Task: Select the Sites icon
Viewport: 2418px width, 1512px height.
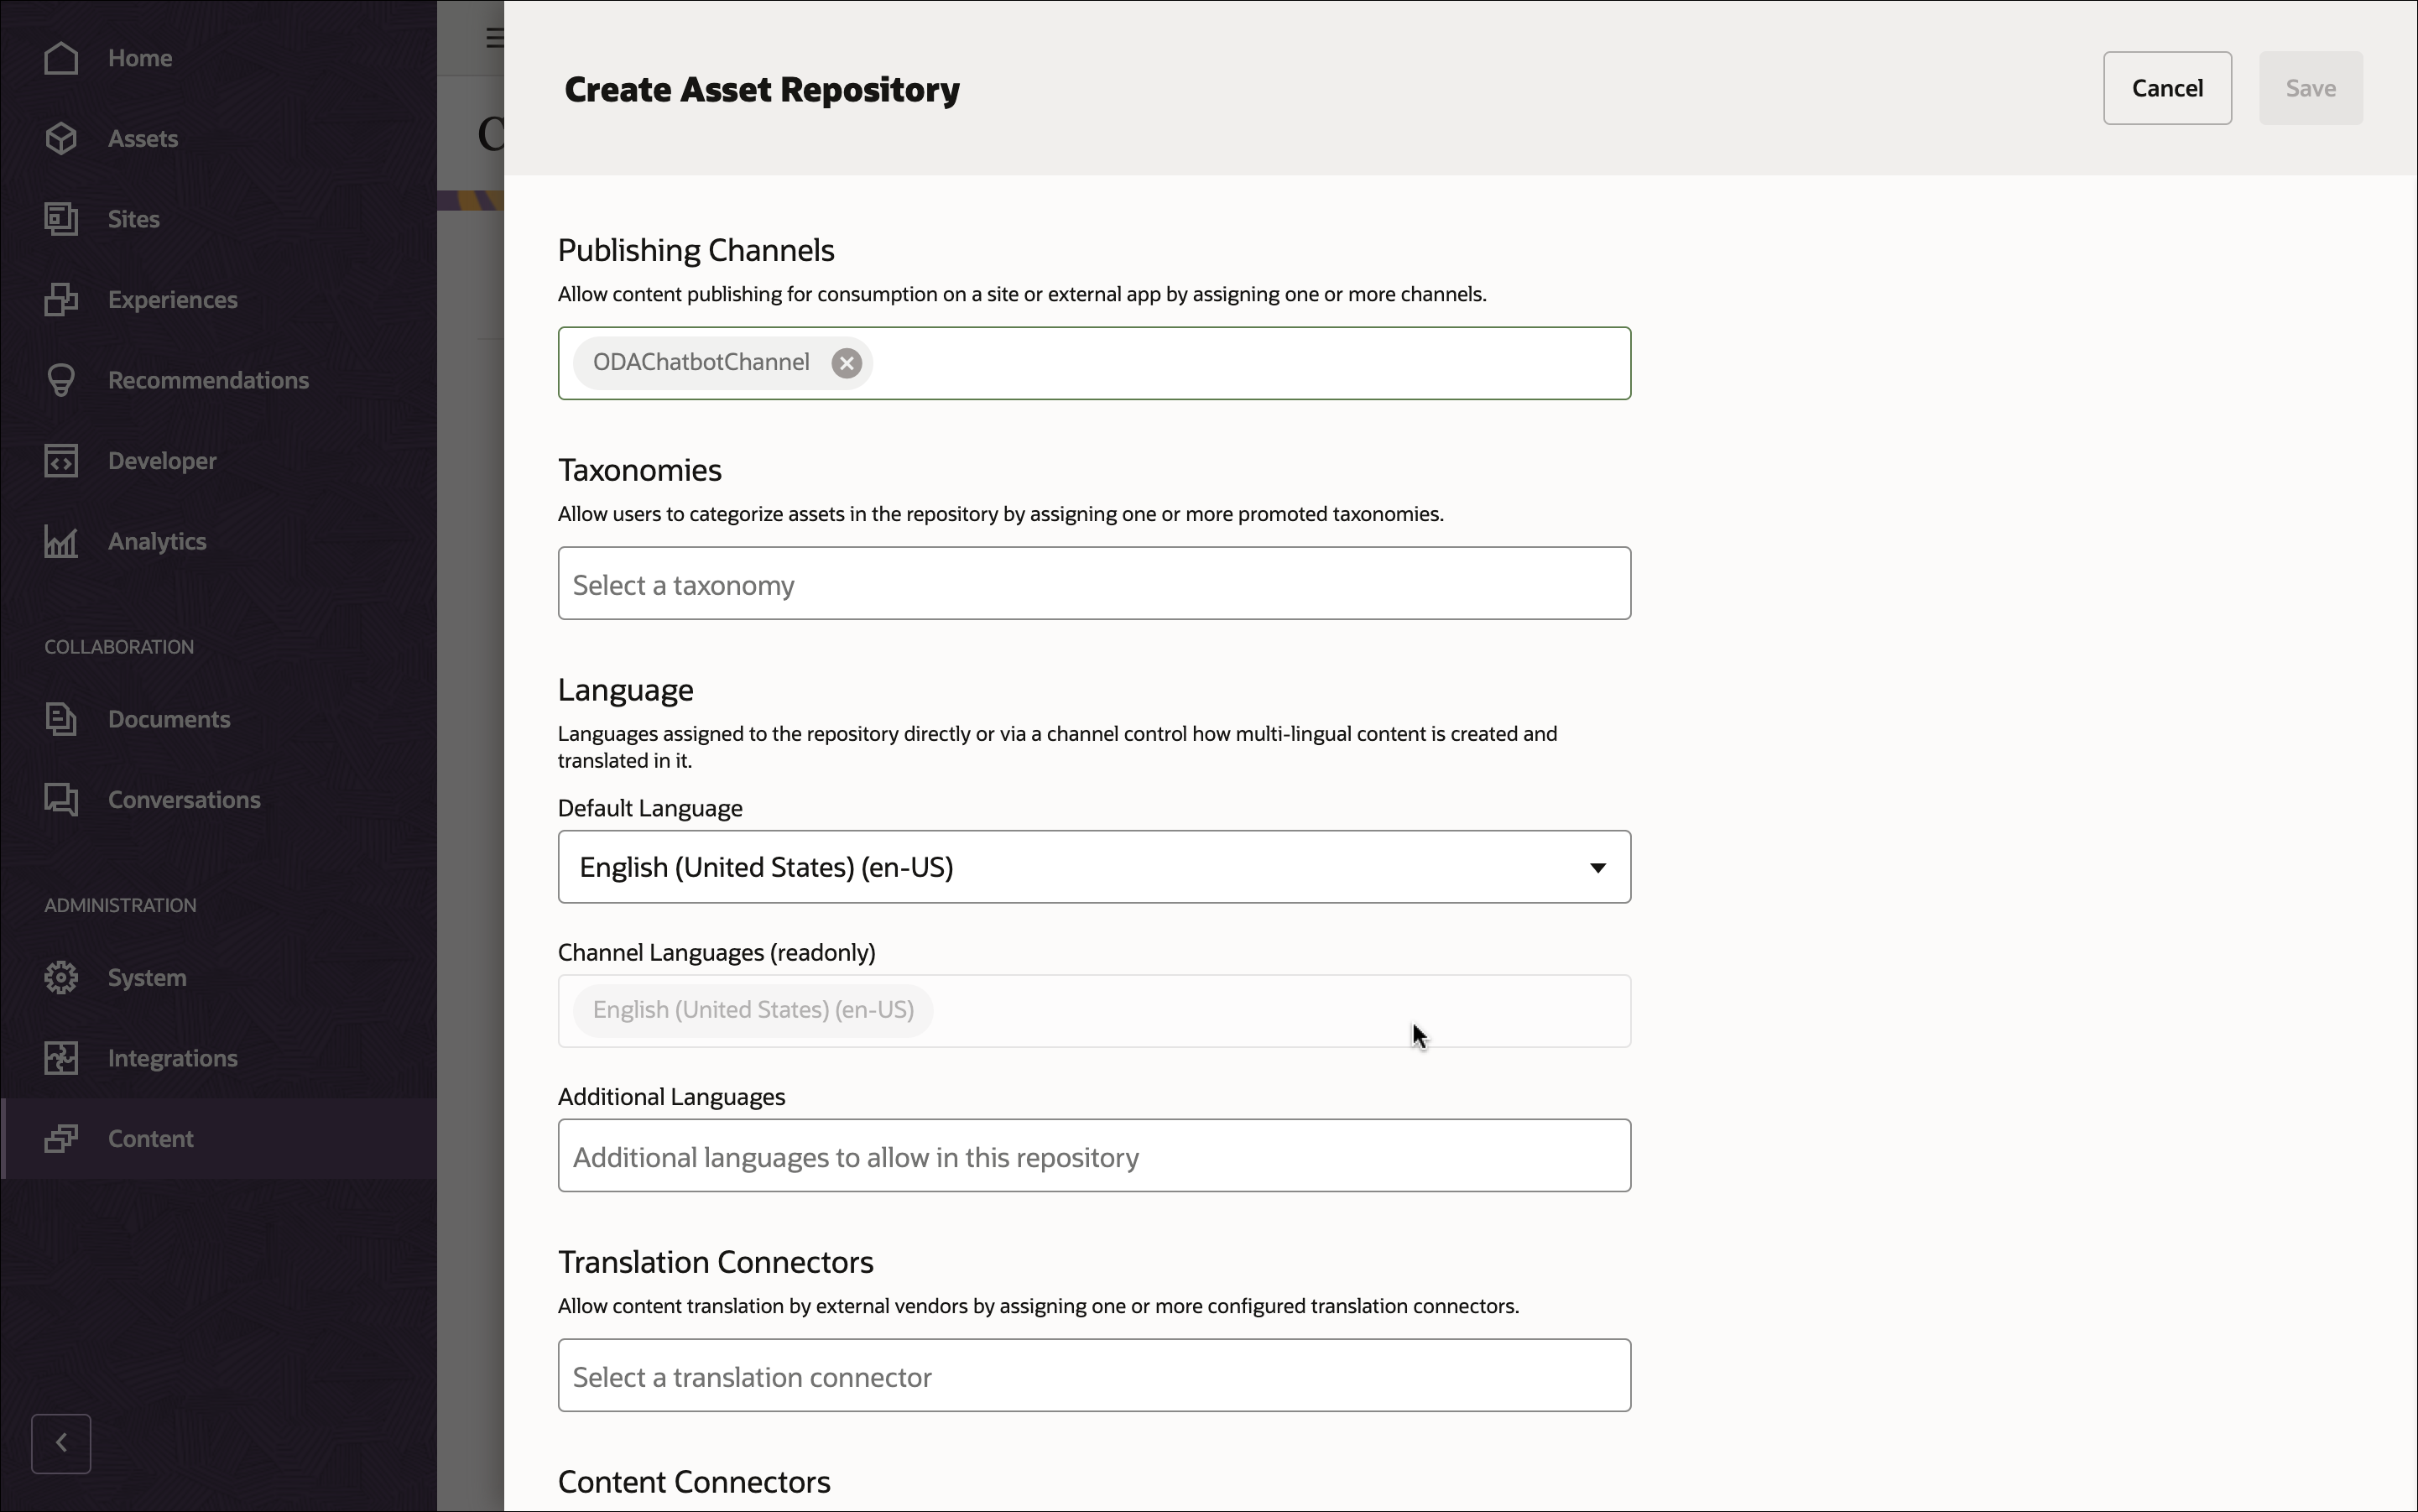Action: coord(61,218)
